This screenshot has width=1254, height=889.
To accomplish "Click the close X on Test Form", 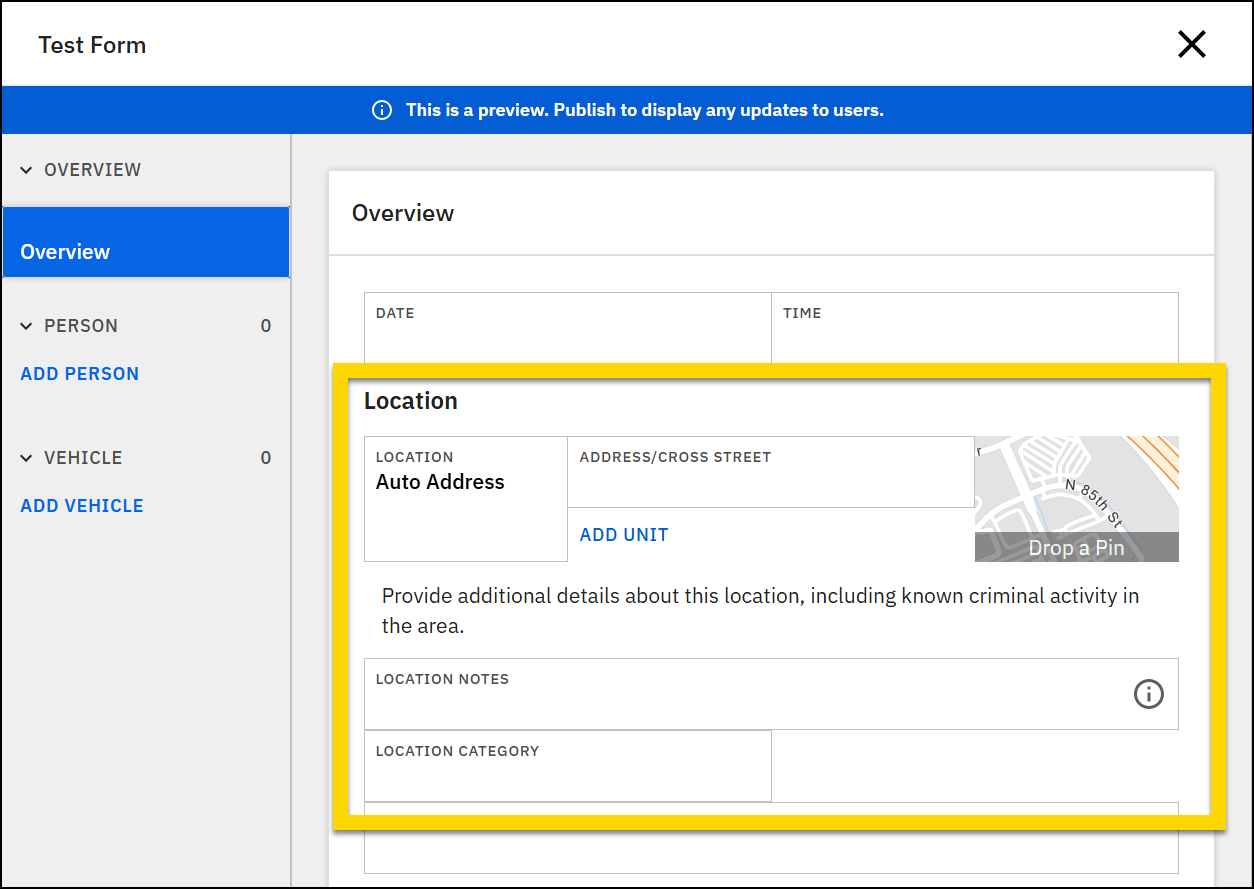I will point(1192,44).
